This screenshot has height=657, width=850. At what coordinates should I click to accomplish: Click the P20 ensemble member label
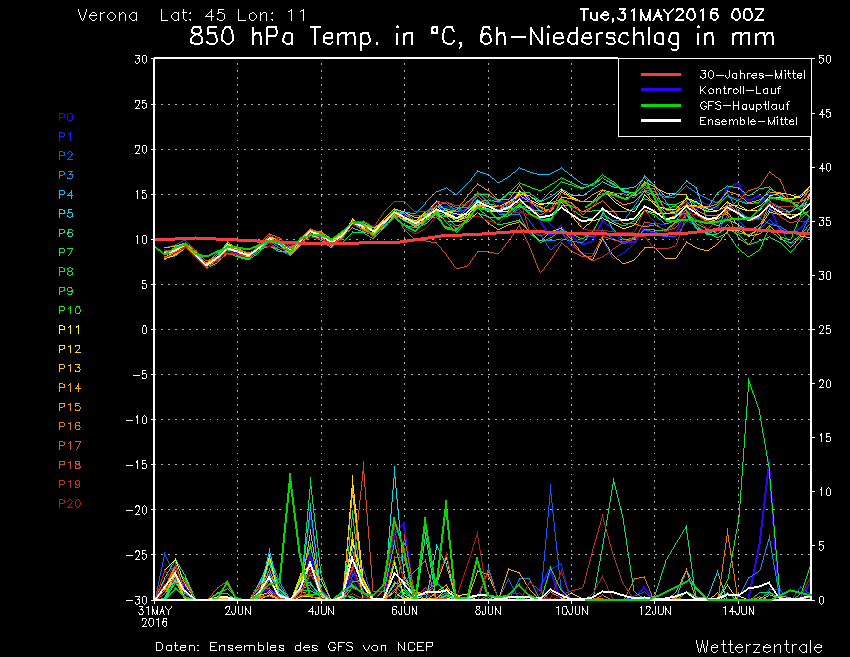69,504
